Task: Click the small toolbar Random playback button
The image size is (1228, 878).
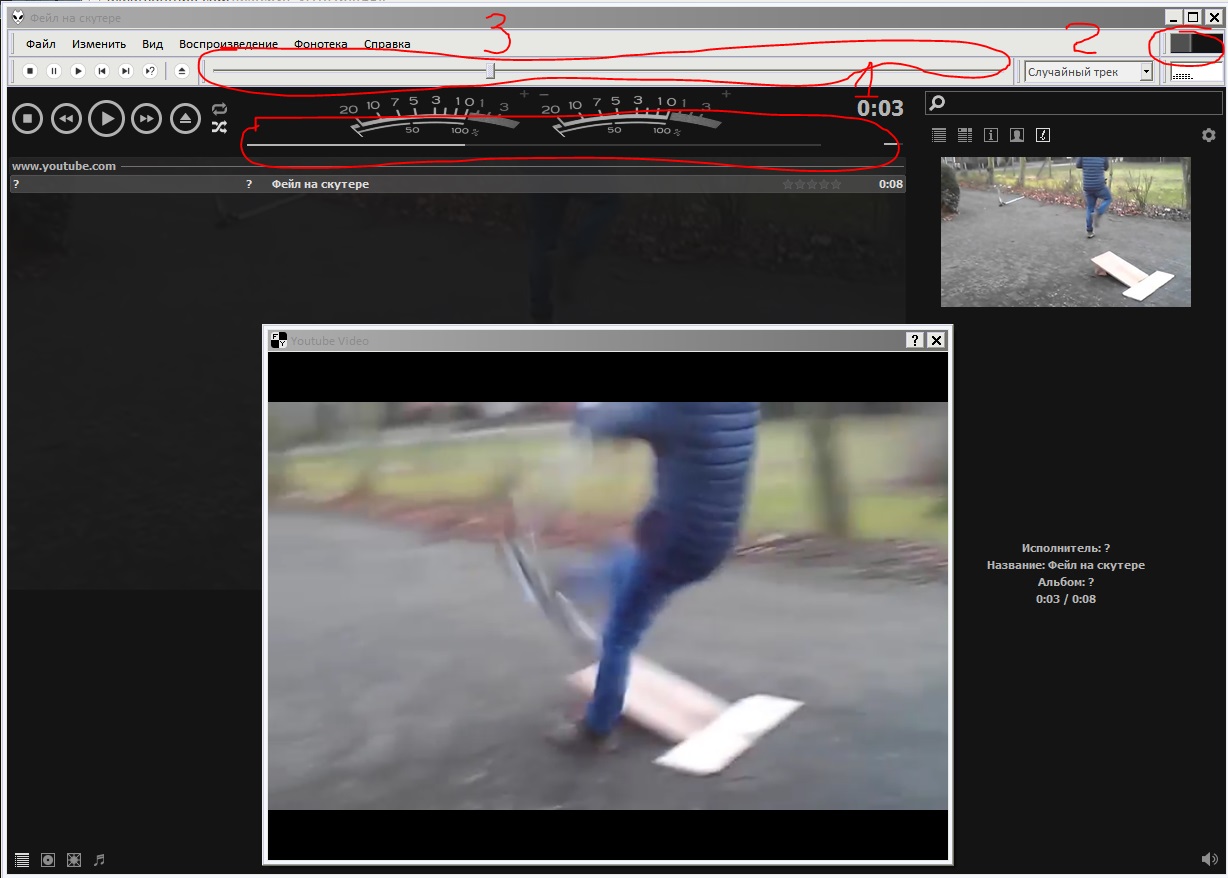Action: tap(150, 71)
